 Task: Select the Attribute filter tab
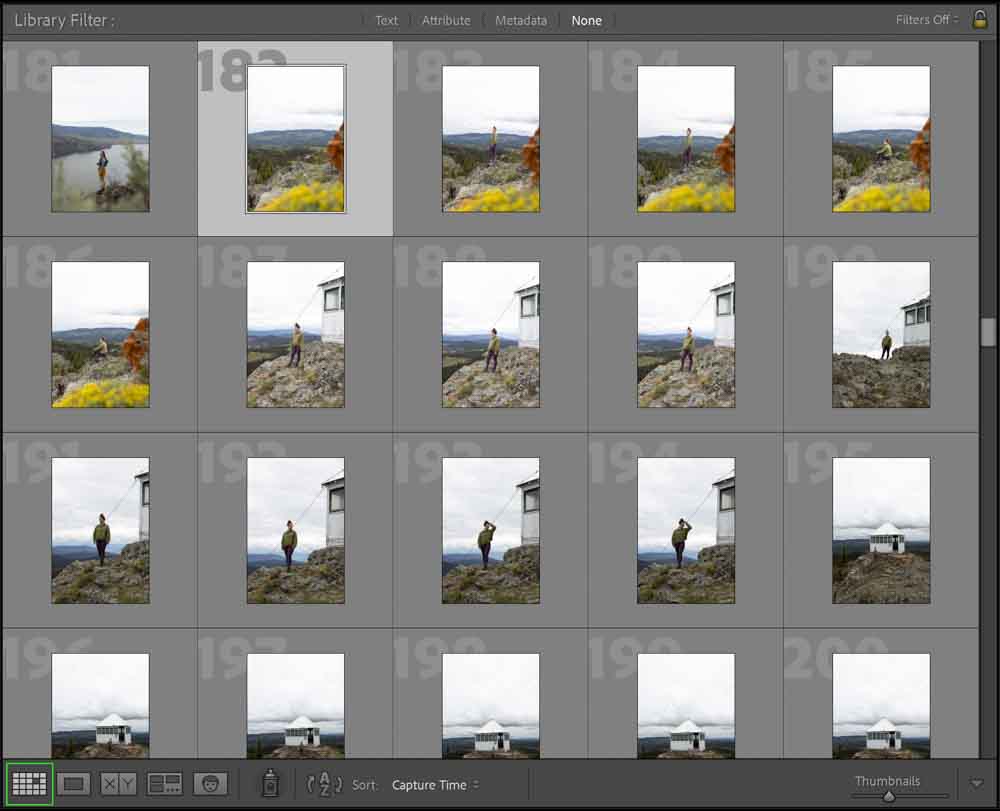tap(445, 20)
